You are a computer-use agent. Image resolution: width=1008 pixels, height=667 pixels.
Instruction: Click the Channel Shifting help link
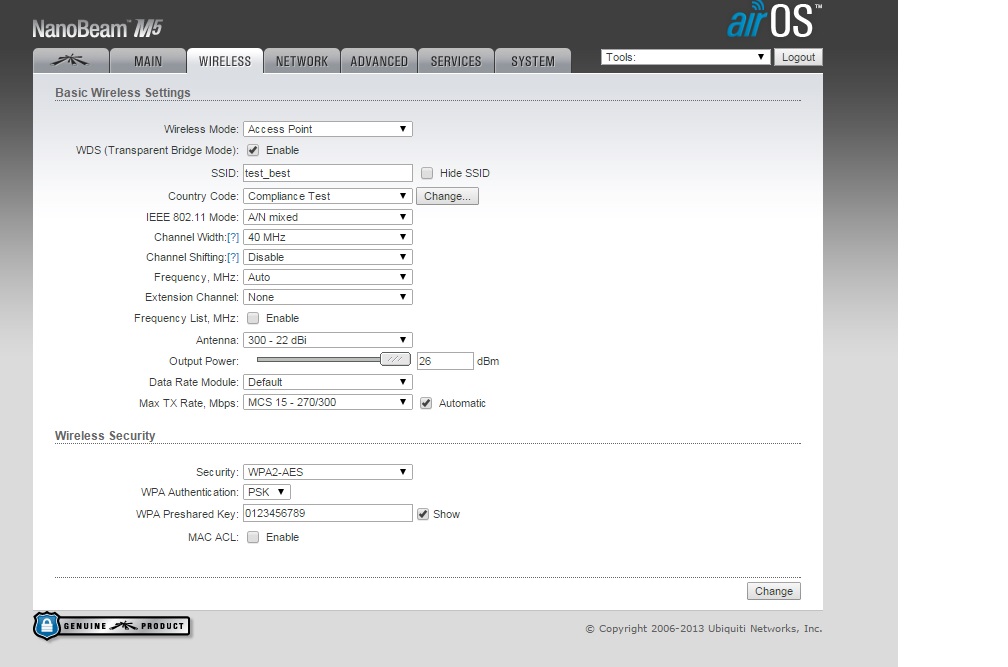(233, 257)
